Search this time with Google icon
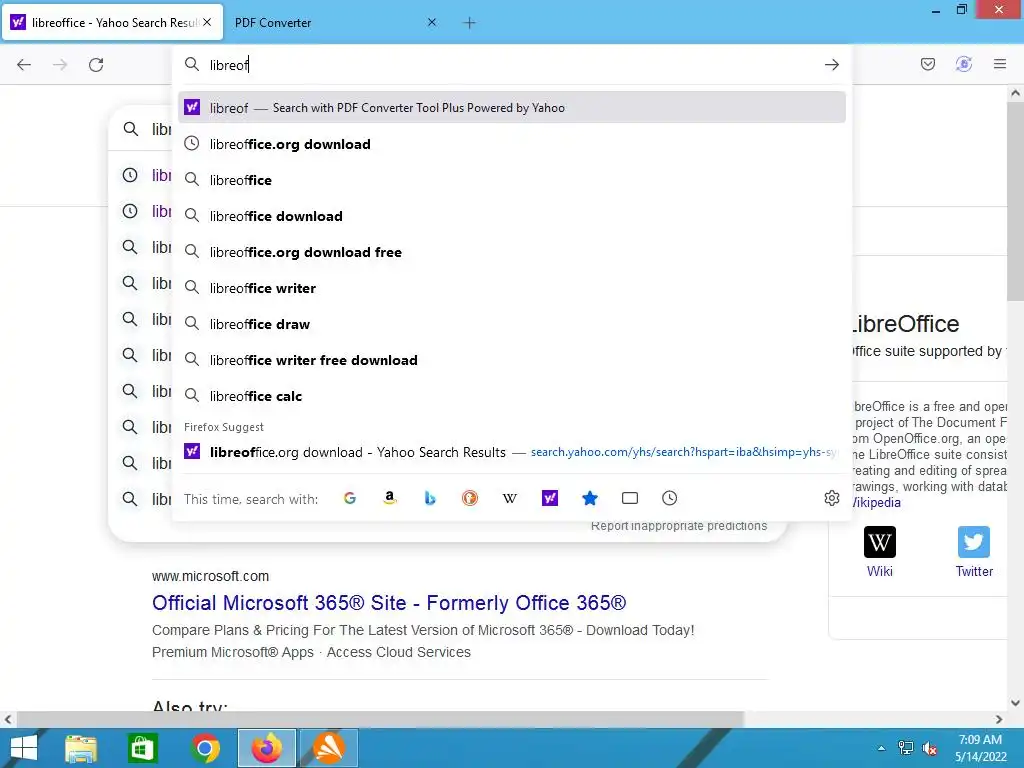Viewport: 1024px width, 768px height. click(x=350, y=498)
